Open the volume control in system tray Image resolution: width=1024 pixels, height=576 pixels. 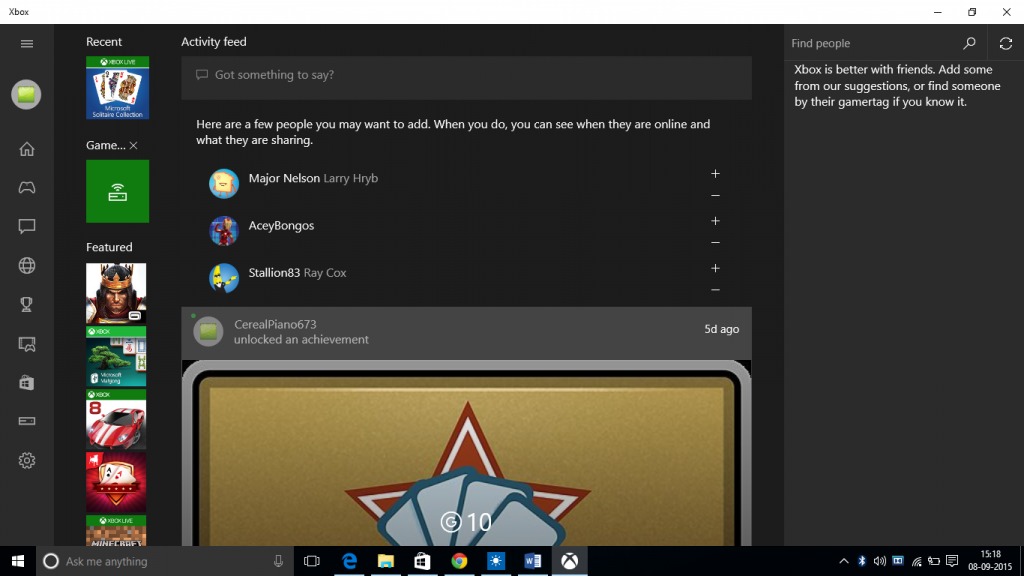click(x=880, y=561)
